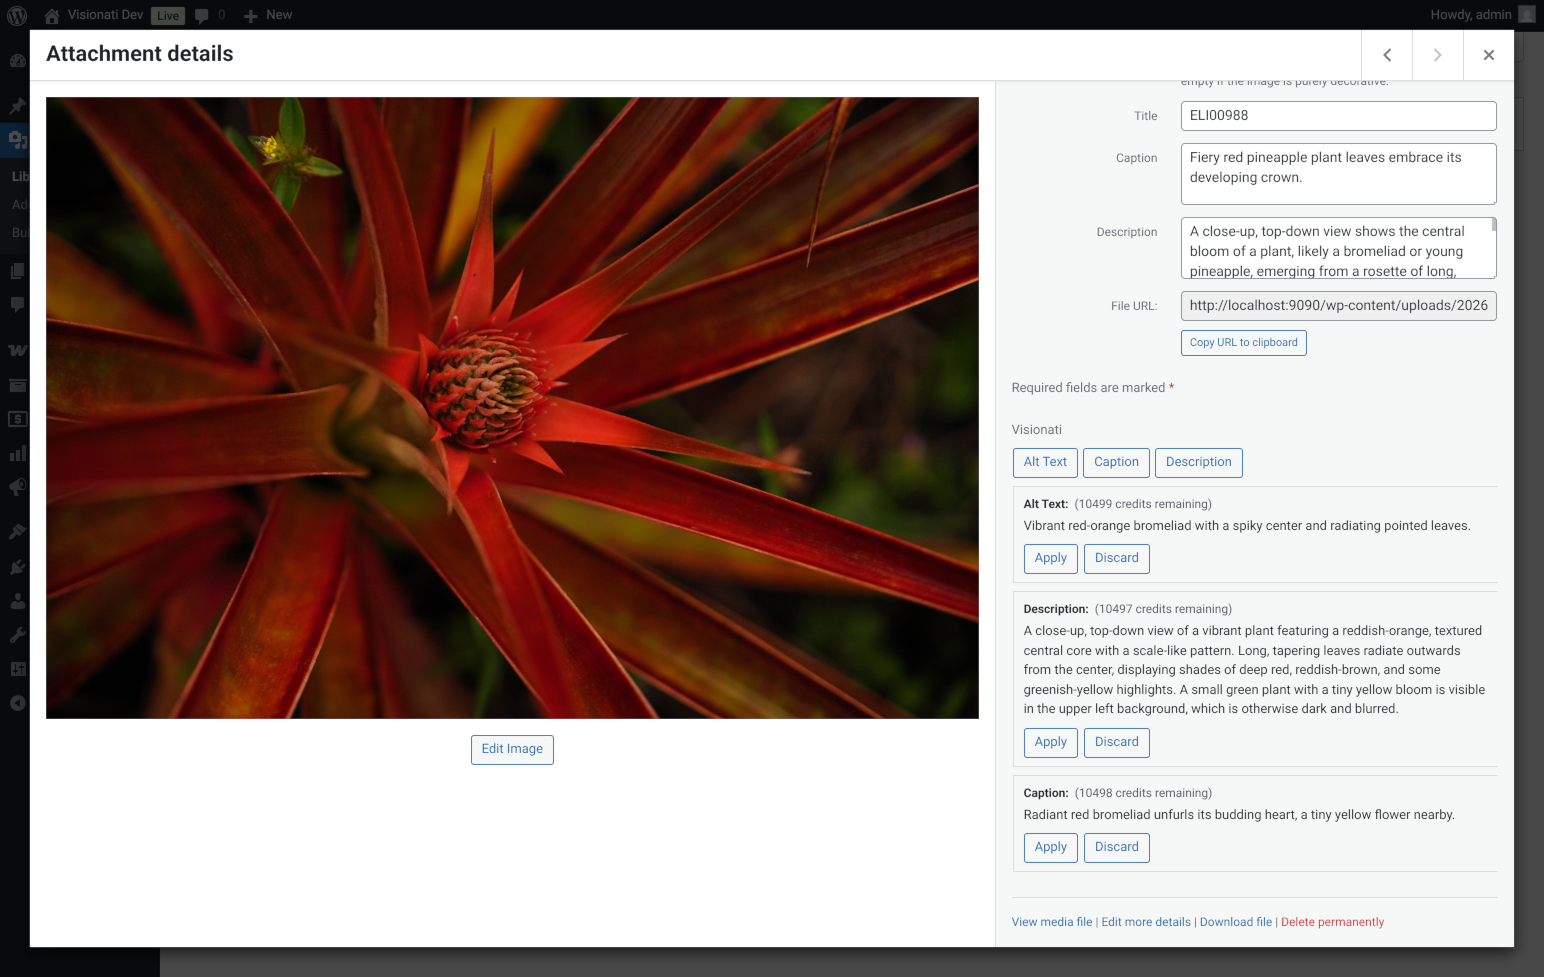This screenshot has width=1544, height=977.
Task: Click Copy URL to clipboard
Action: point(1243,342)
